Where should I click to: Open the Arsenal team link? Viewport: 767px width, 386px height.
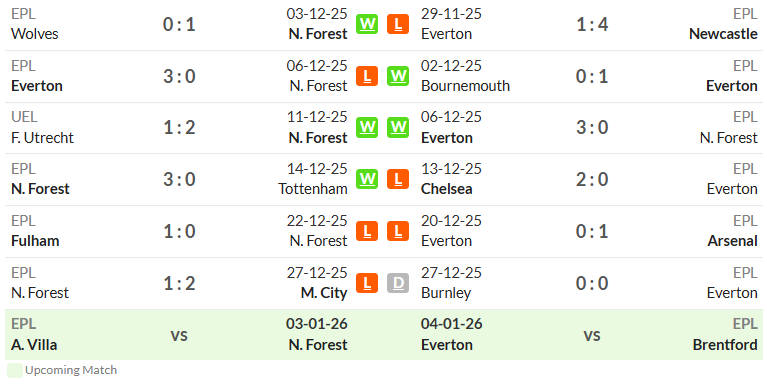click(732, 241)
